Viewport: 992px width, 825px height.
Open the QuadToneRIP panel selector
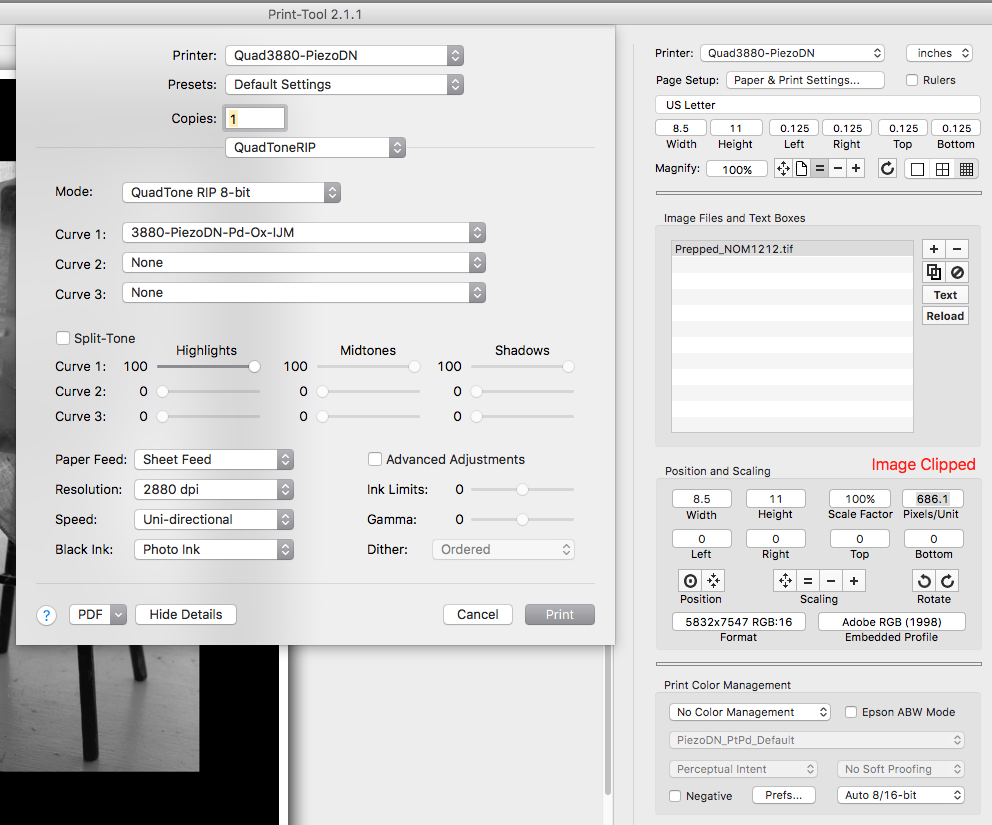pyautogui.click(x=315, y=148)
